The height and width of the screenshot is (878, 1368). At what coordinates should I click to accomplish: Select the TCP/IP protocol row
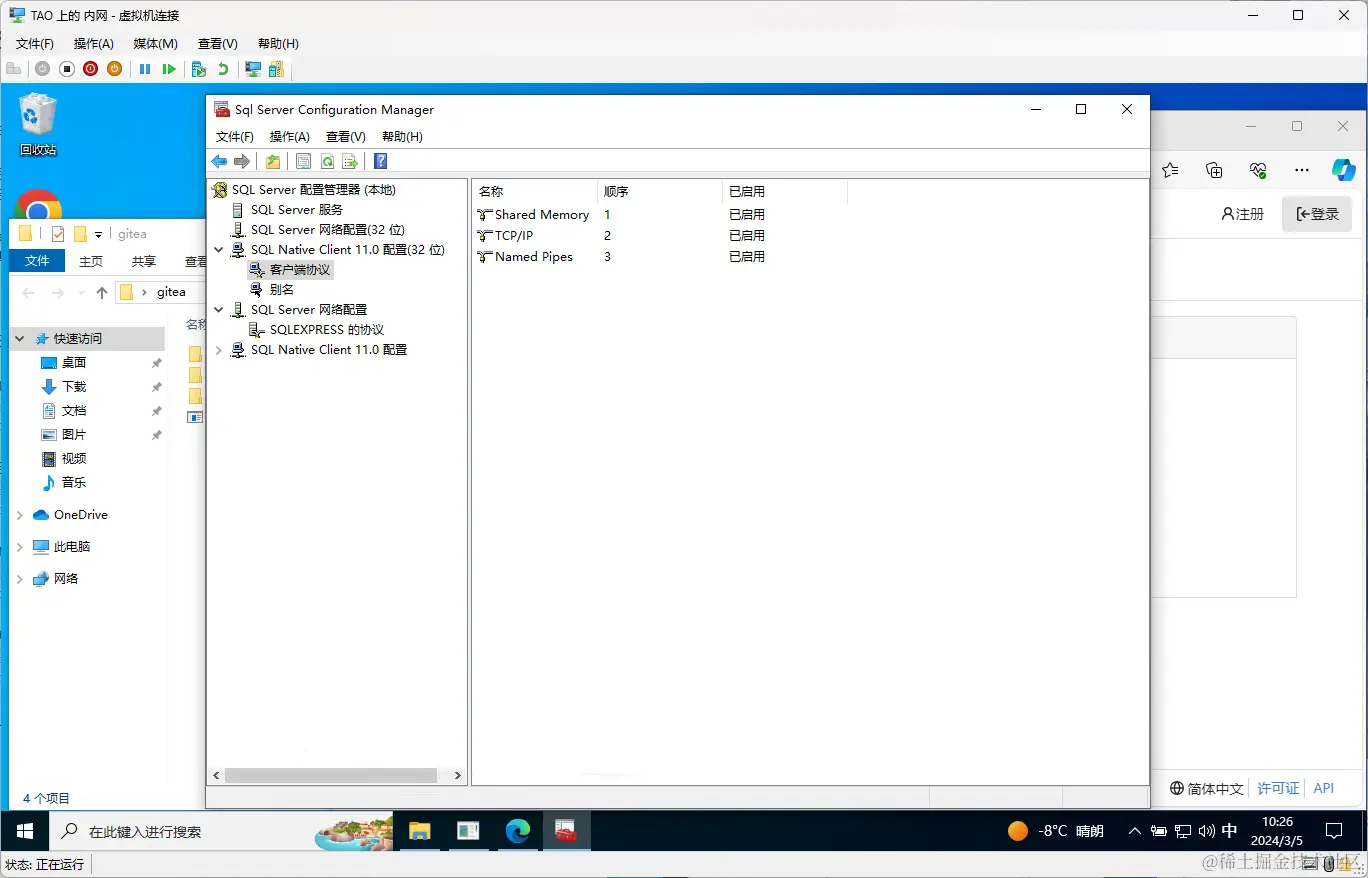[514, 236]
